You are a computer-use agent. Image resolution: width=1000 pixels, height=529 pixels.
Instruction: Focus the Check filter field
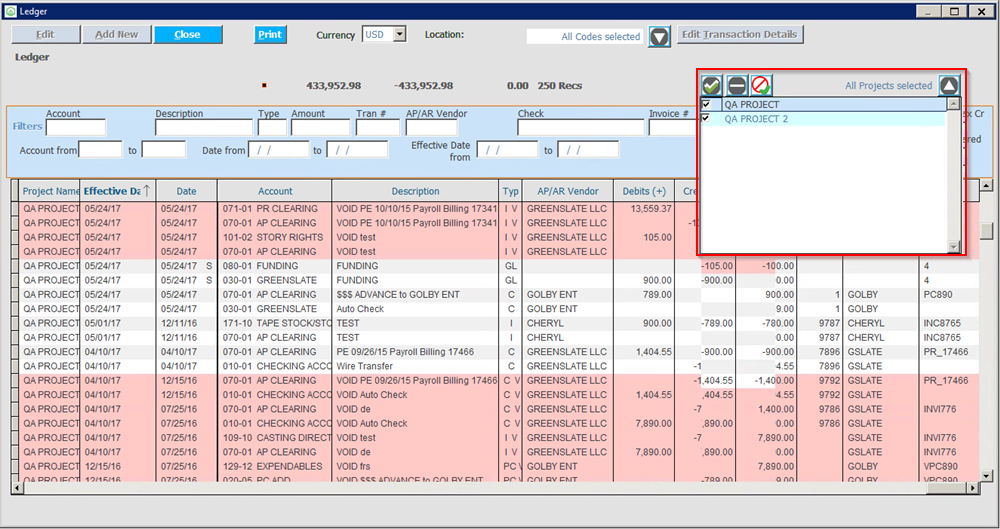tap(580, 127)
